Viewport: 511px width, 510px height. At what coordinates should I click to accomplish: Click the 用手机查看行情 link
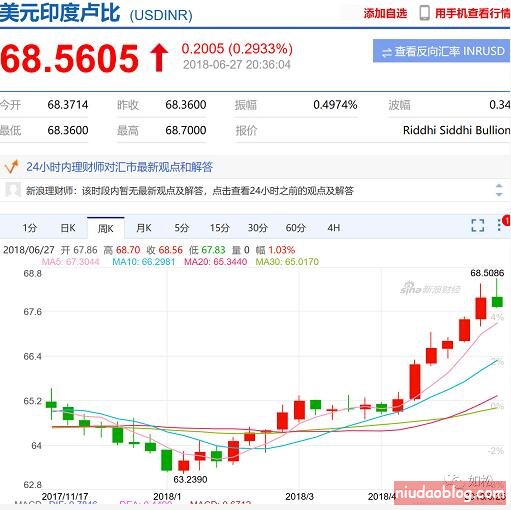[x=473, y=13]
